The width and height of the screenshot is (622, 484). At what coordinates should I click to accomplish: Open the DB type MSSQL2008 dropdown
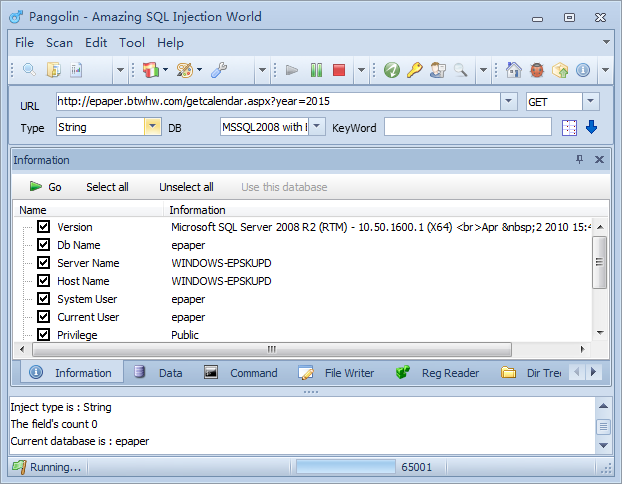point(317,127)
